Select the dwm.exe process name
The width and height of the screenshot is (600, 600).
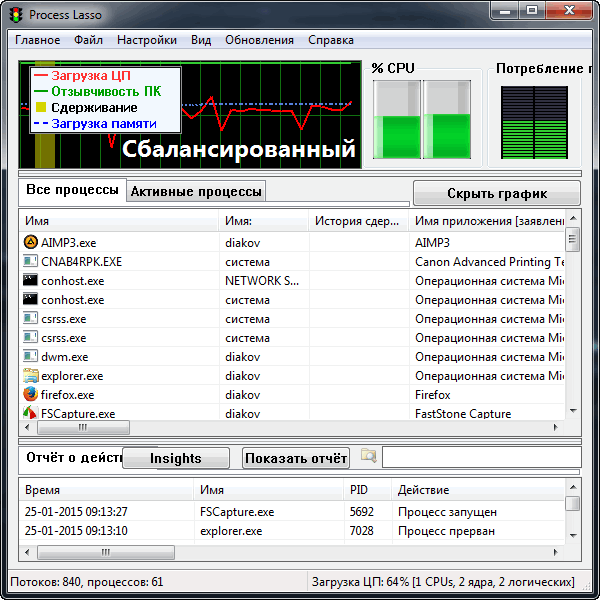pos(65,357)
